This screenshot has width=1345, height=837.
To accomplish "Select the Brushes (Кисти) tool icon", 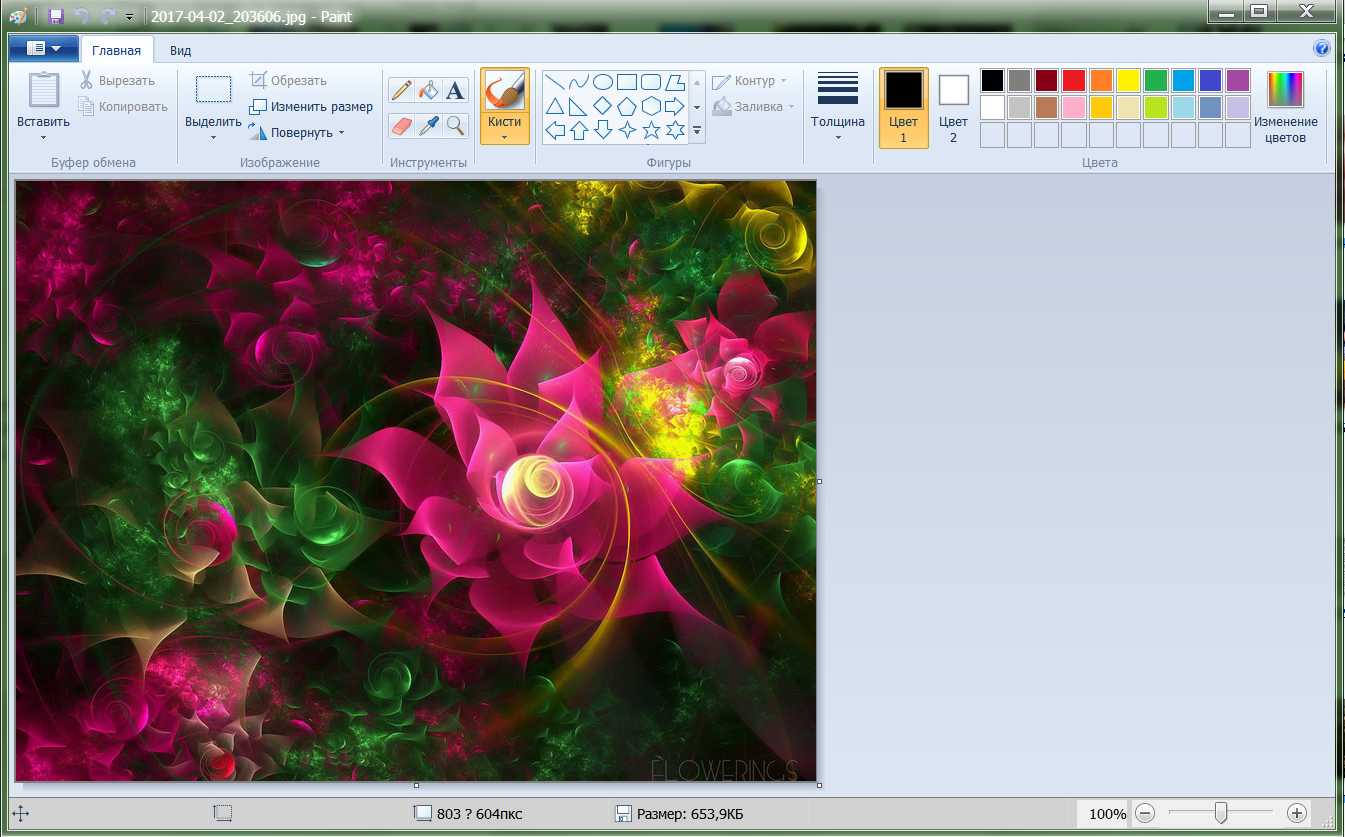I will coord(505,90).
